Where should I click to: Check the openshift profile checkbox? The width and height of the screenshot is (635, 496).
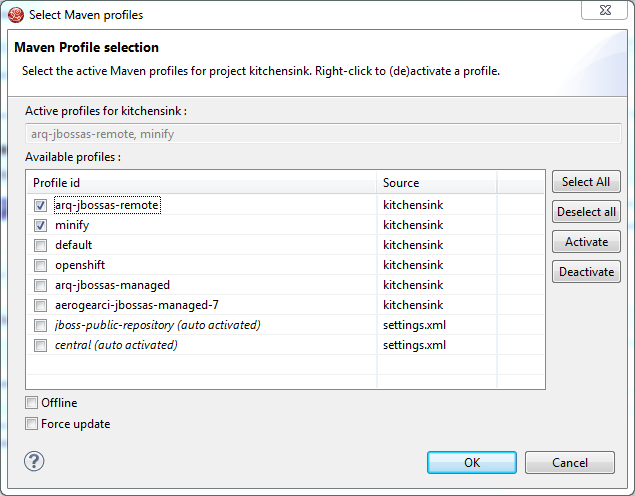41,265
